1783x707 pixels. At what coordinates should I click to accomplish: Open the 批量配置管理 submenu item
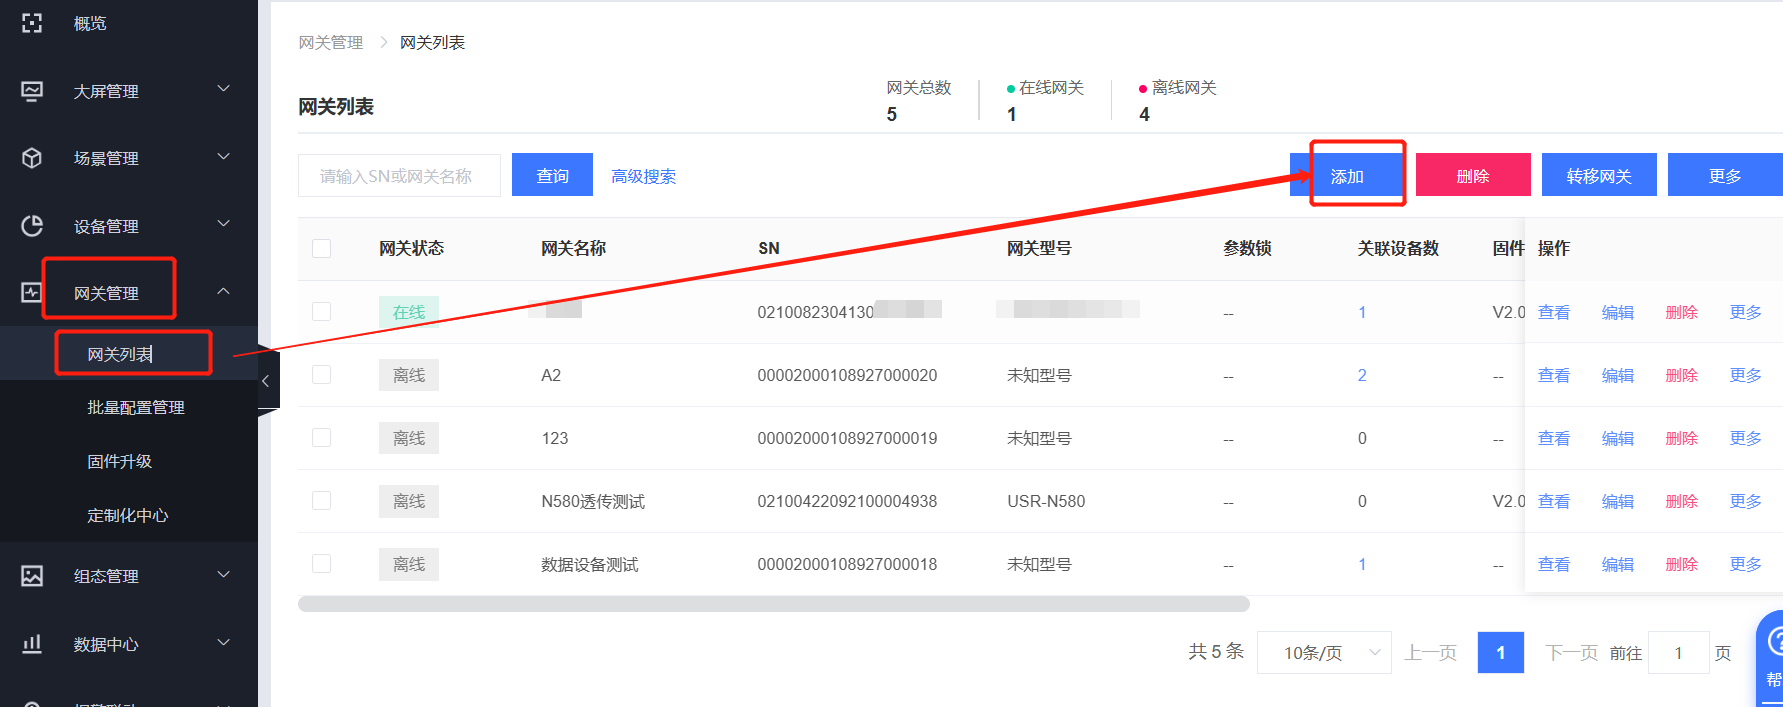tap(136, 408)
